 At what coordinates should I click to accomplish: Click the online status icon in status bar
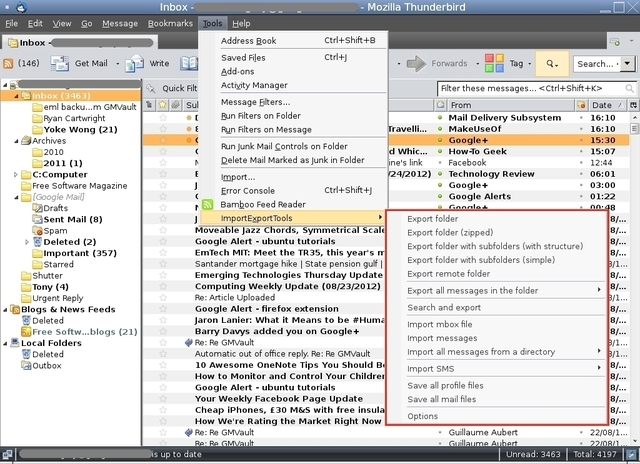7,454
